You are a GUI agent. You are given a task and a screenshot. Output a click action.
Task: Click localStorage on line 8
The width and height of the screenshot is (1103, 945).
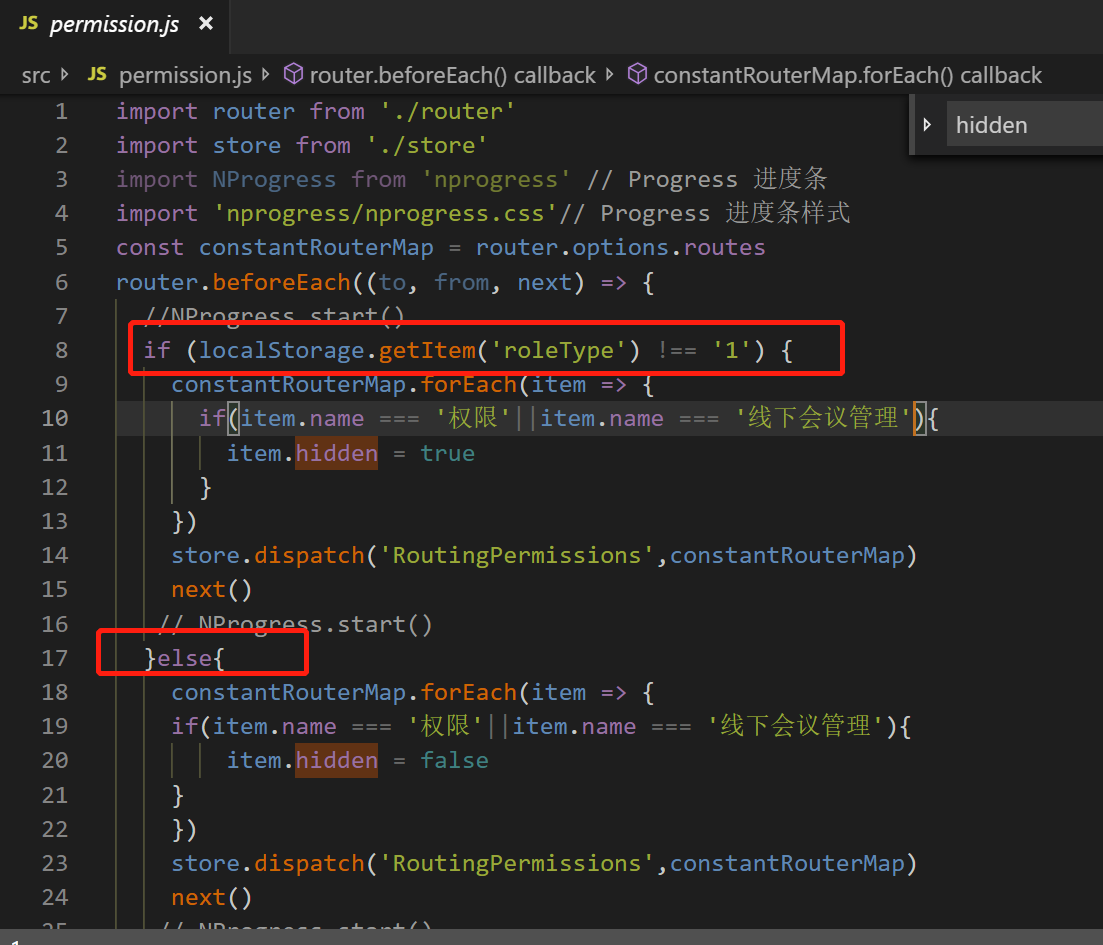click(x=281, y=350)
